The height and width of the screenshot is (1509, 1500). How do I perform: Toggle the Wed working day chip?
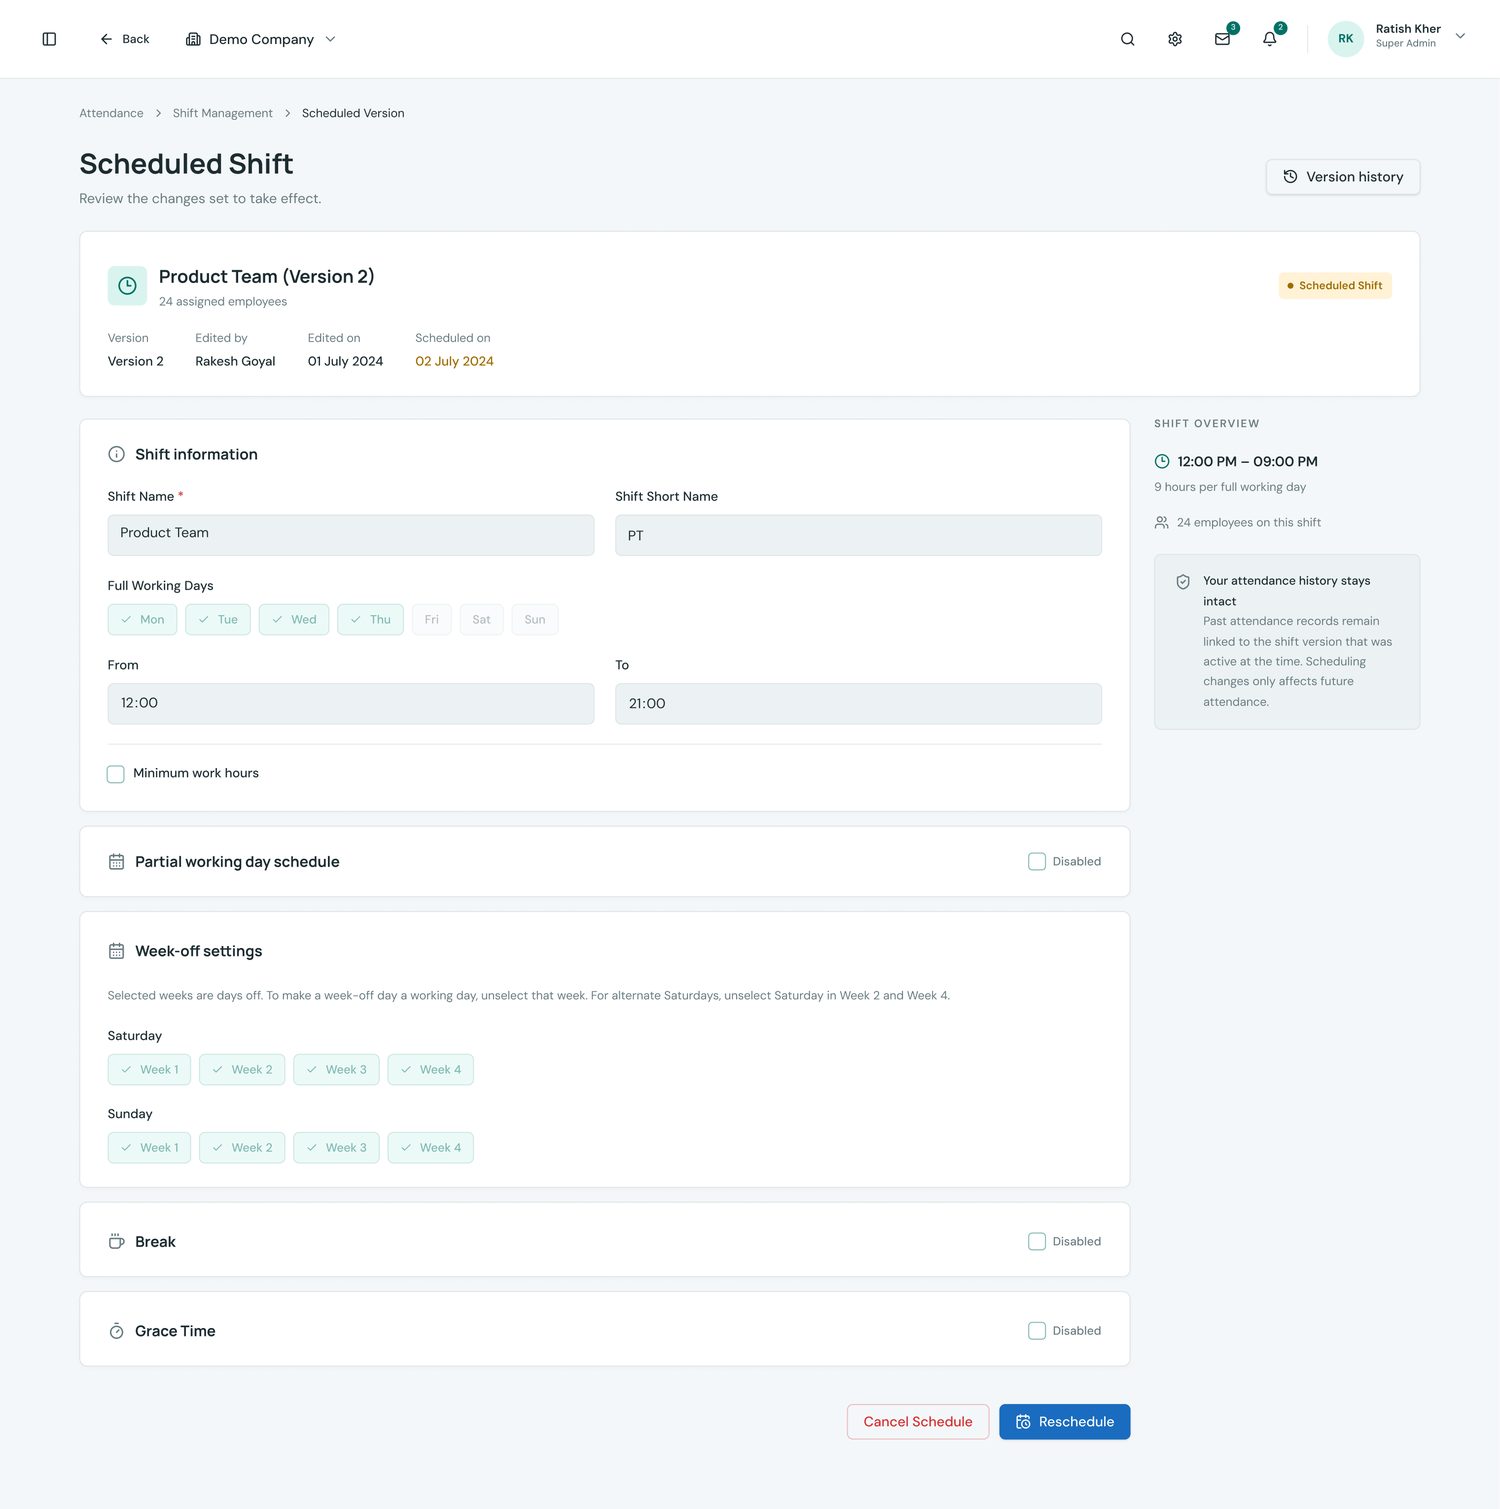point(294,620)
